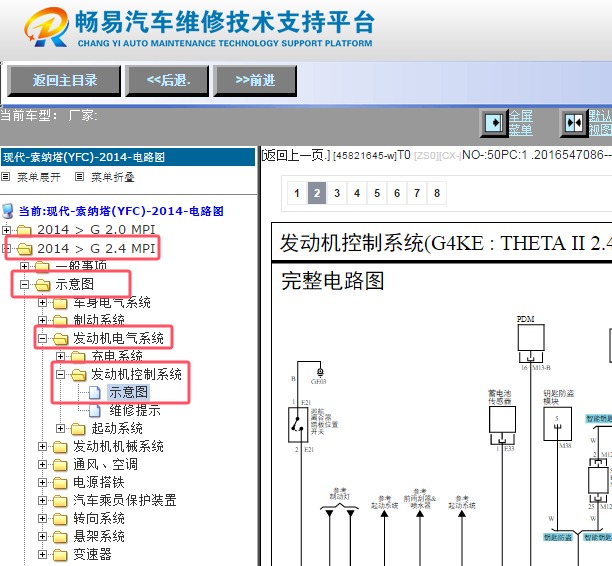Viewport: 612px width, 566px height.
Task: Collapse the 示意图 folder node
Action: click(24, 284)
